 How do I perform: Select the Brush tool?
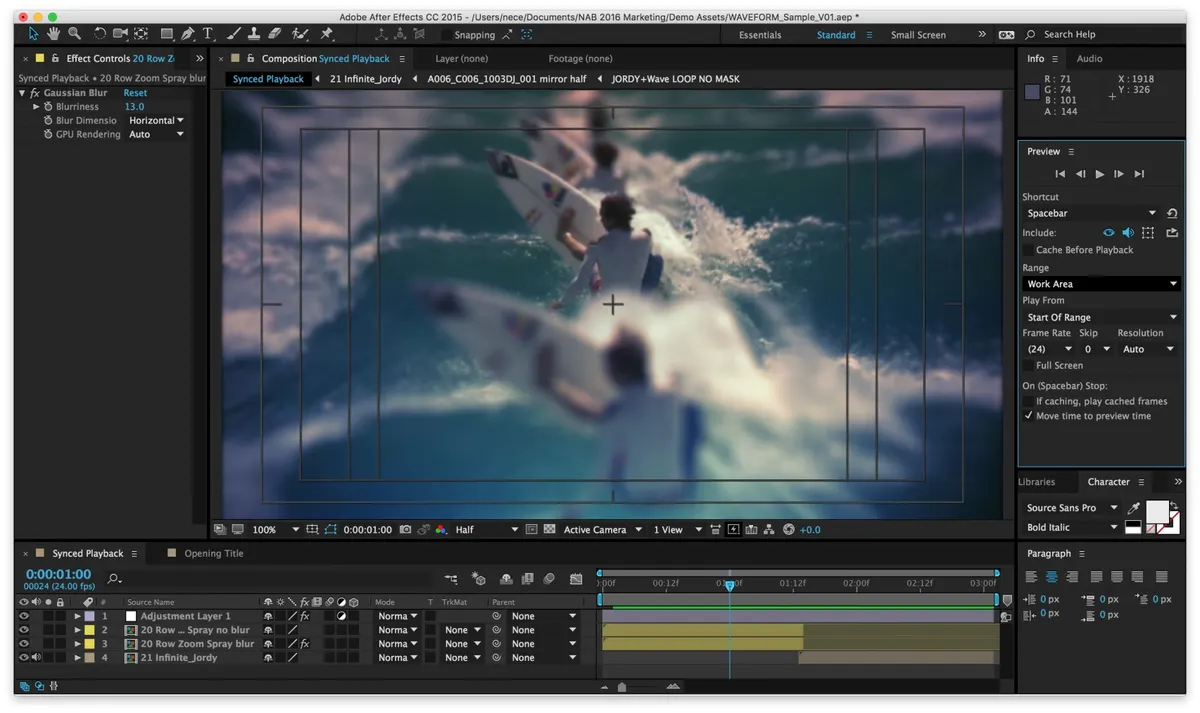tap(234, 34)
